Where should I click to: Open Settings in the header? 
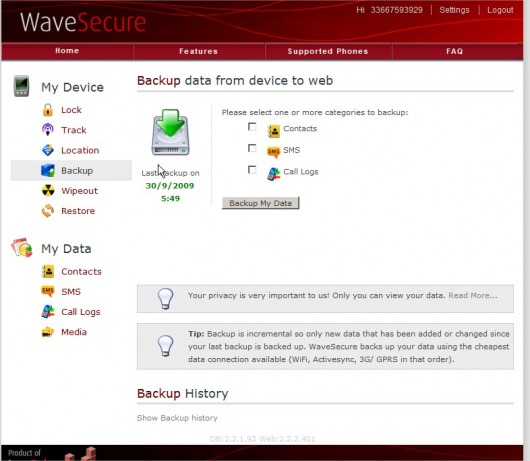tap(454, 10)
